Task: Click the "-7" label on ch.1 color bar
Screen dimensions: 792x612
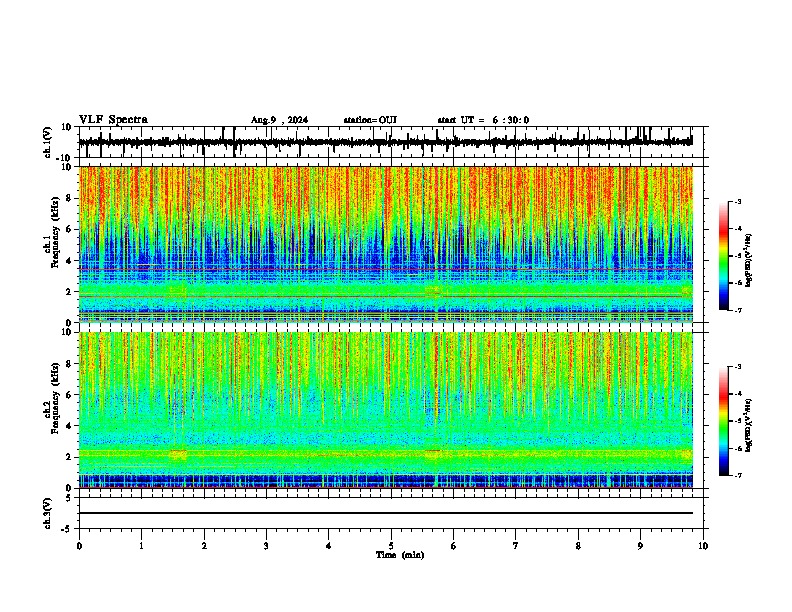Action: [738, 310]
